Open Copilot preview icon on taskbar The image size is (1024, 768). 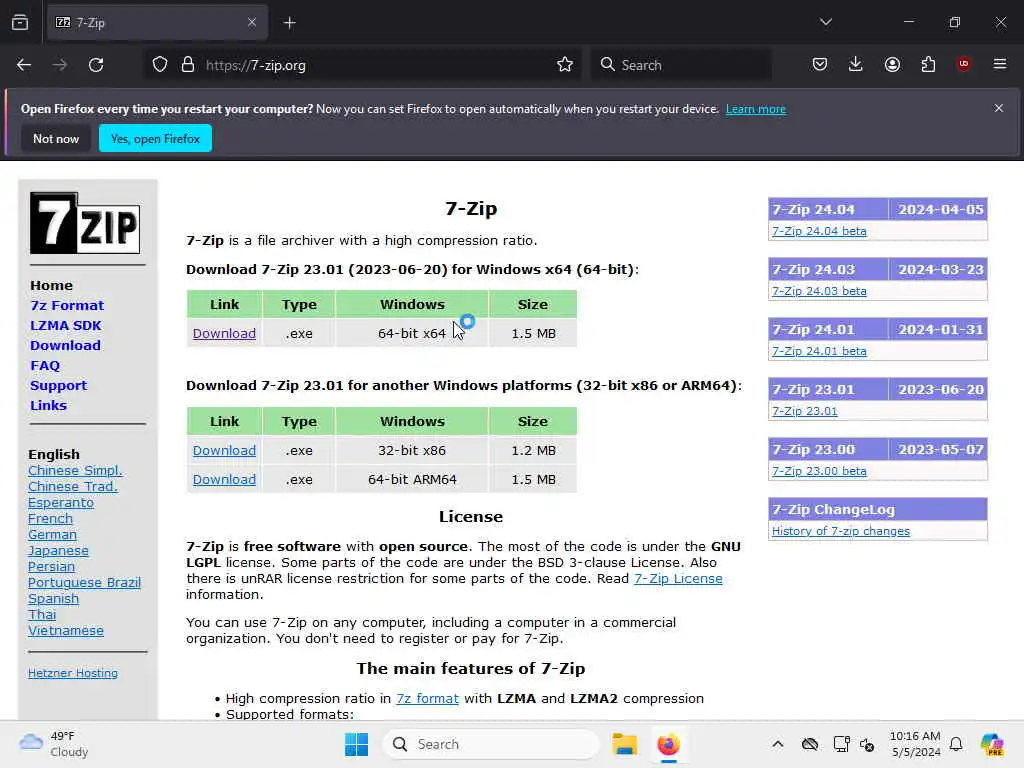991,744
